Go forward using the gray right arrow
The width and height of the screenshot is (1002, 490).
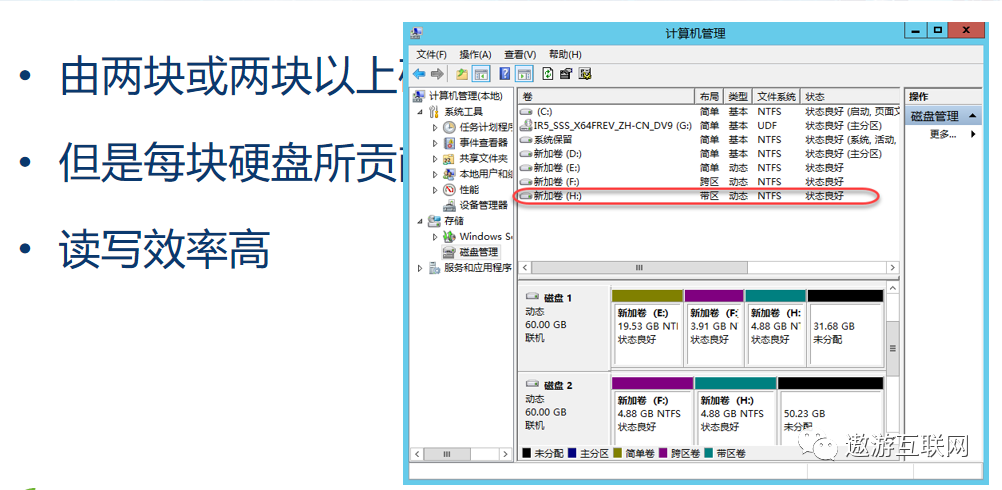pyautogui.click(x=437, y=74)
